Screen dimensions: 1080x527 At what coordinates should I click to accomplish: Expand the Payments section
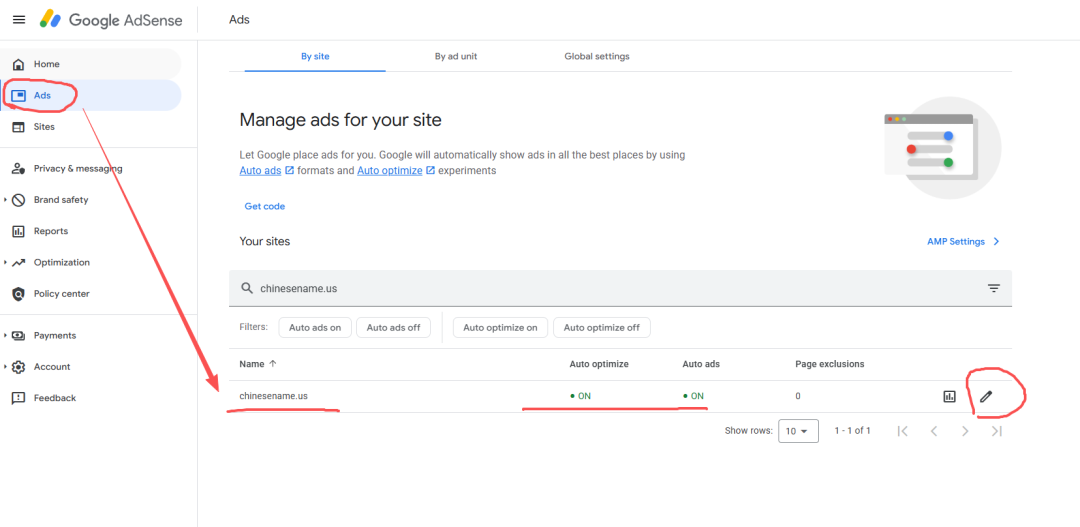[x=54, y=336]
